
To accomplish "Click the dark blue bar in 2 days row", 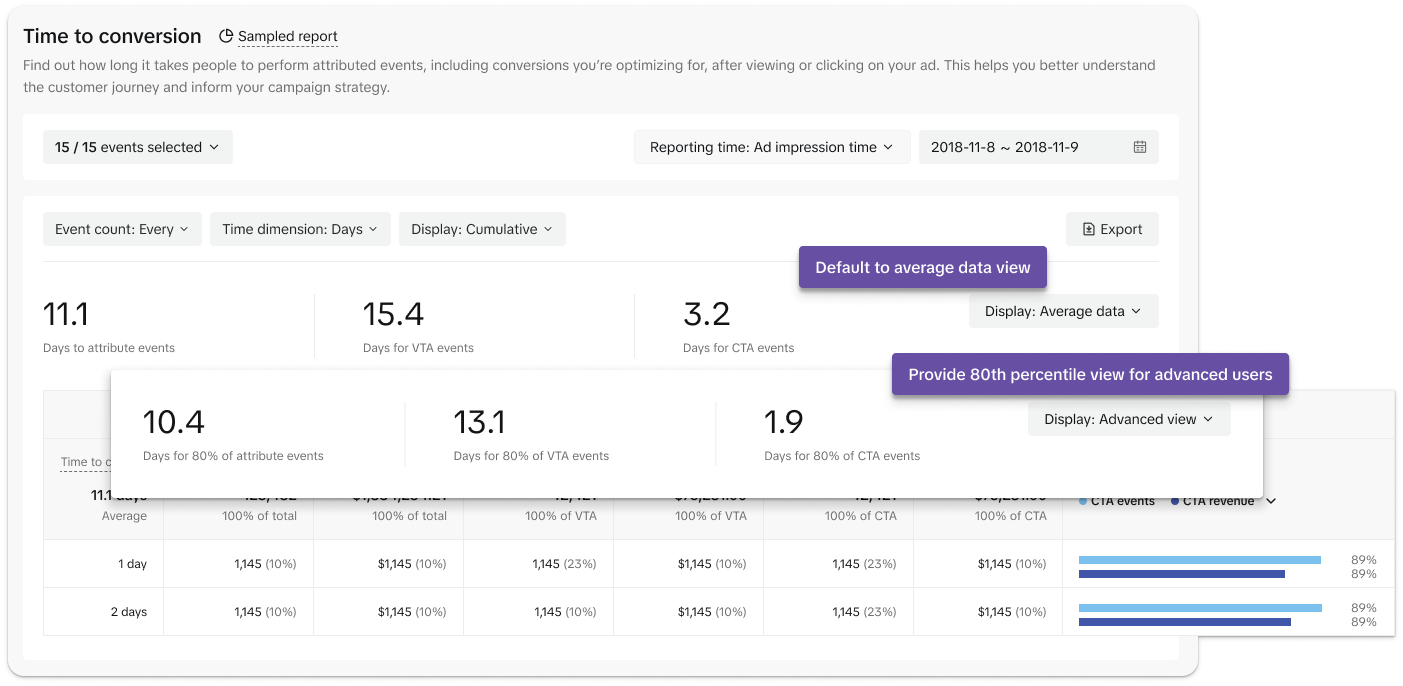I will (x=1184, y=622).
